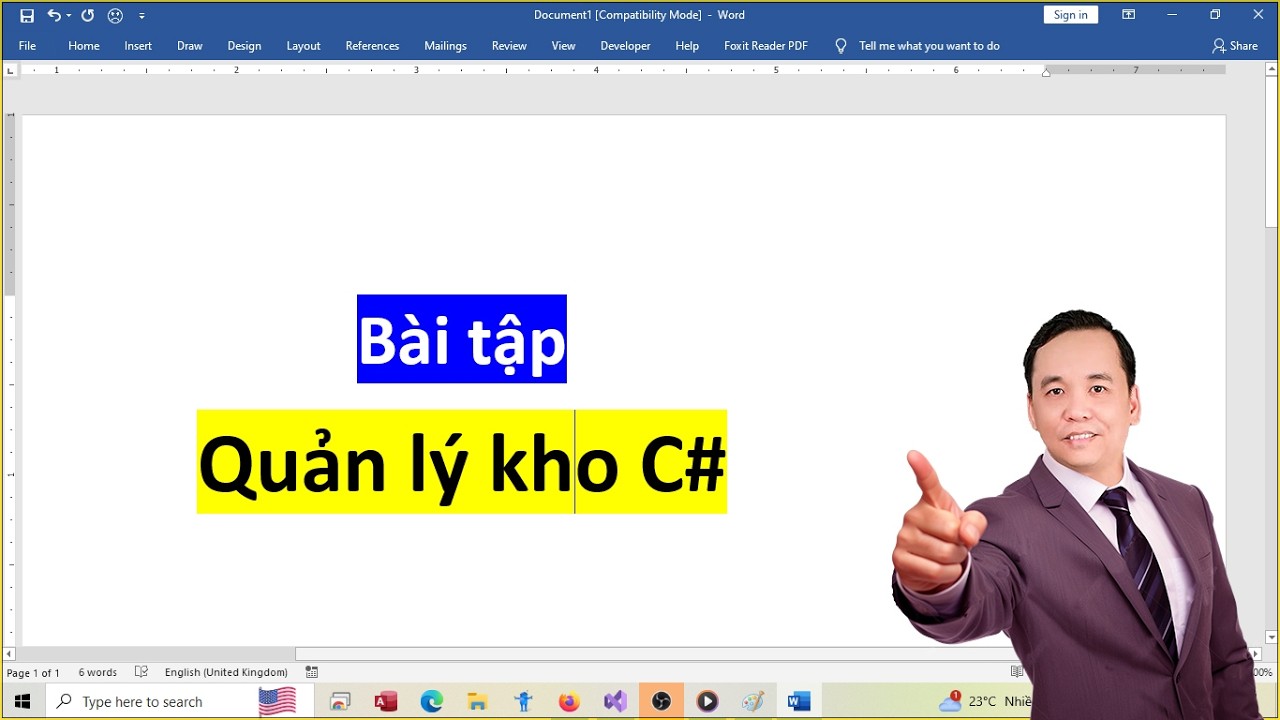Launch Microsoft Access from taskbar
The image size is (1280, 720).
[x=386, y=702]
